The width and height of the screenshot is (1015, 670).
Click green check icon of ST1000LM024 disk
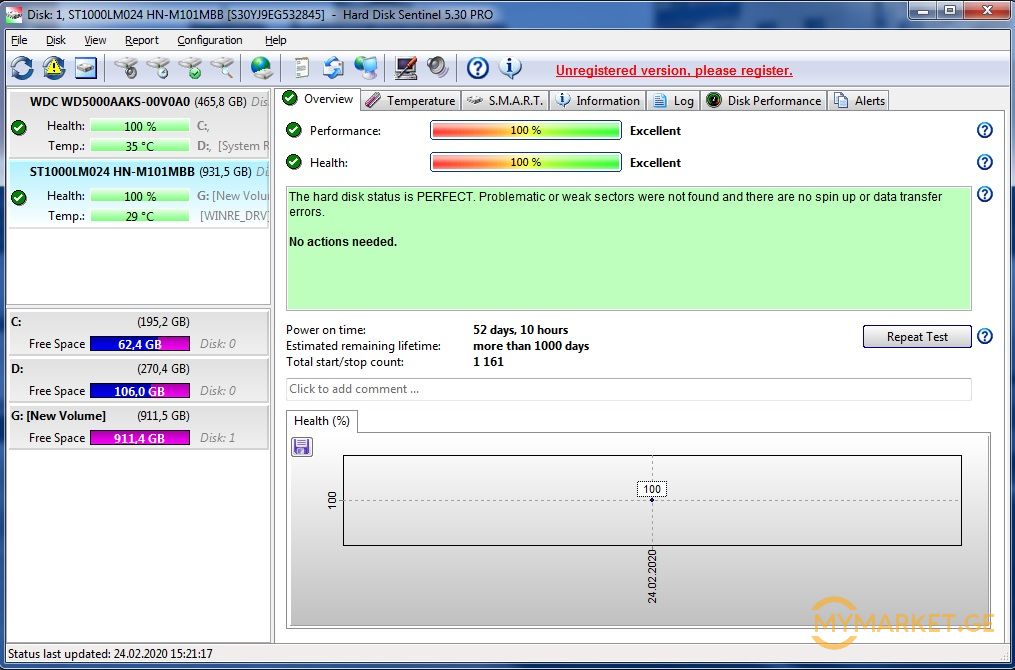click(19, 197)
